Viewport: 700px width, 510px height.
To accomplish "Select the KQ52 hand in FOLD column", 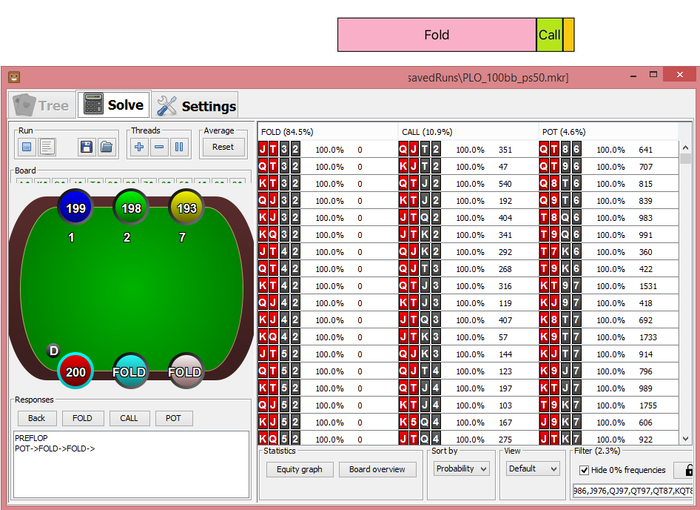I will click(x=327, y=439).
